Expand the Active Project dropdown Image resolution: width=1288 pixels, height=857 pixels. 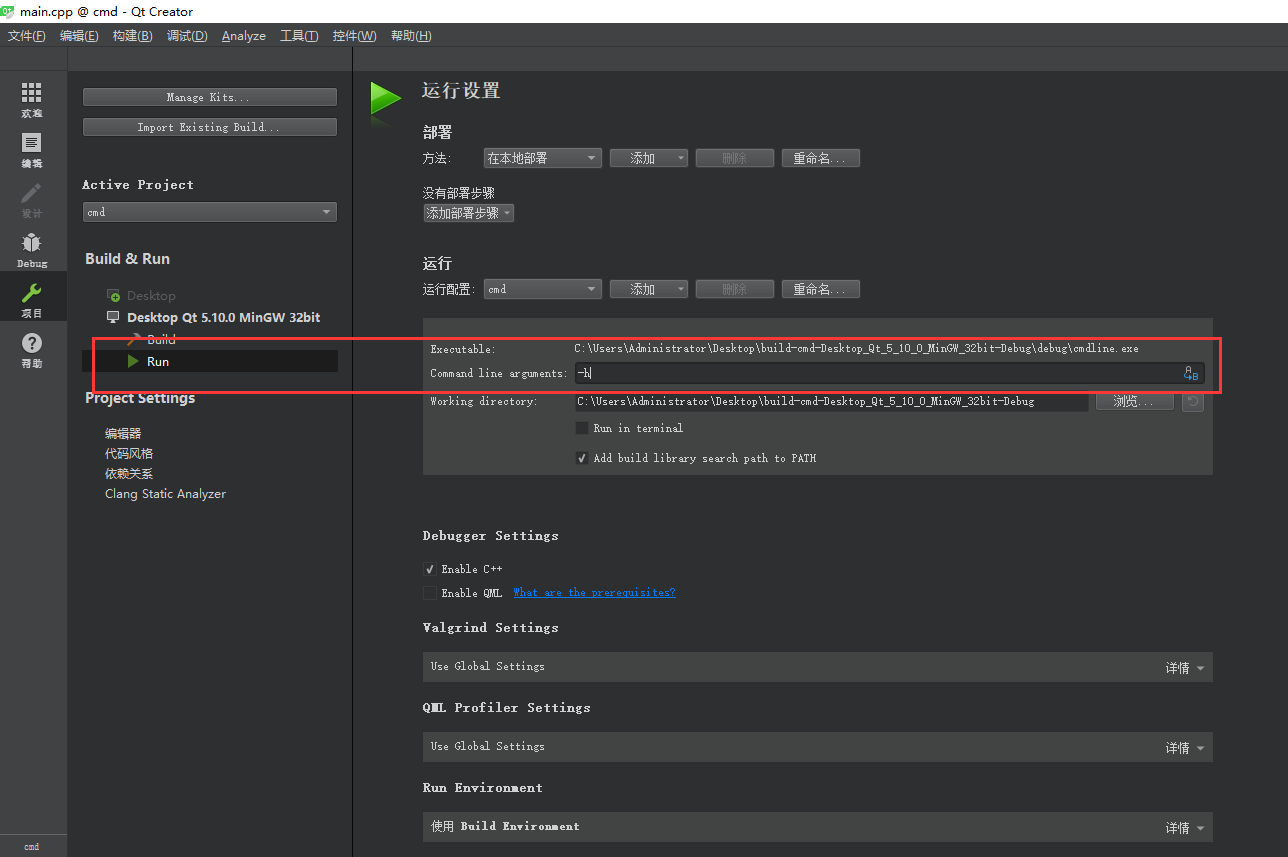click(209, 211)
